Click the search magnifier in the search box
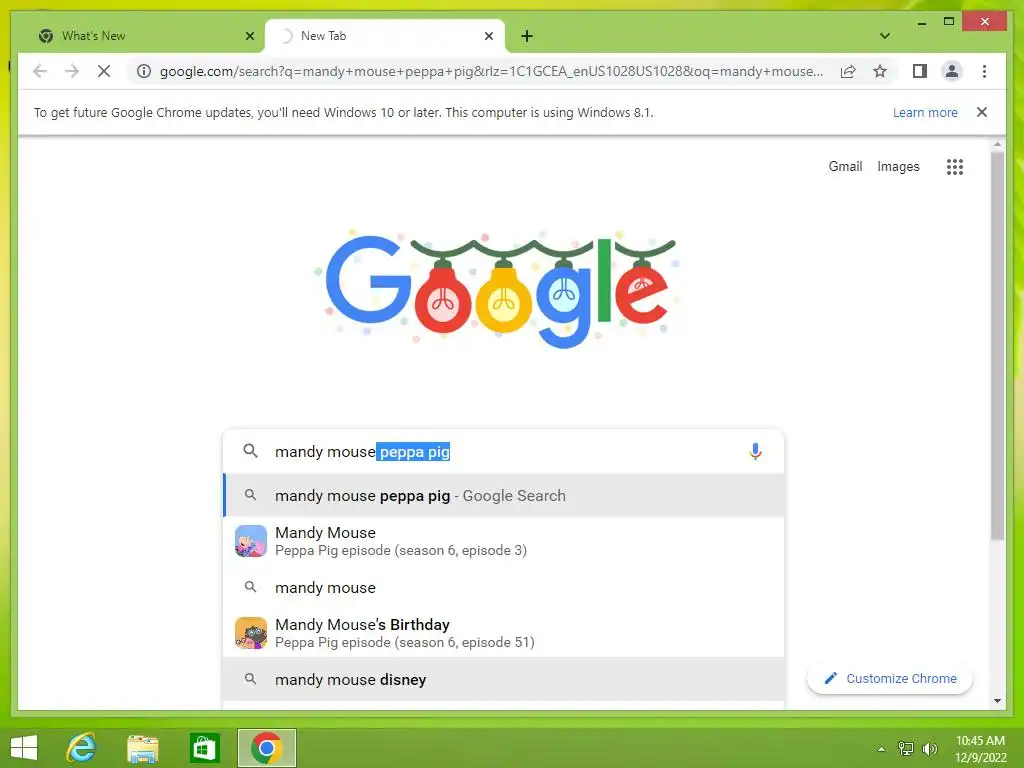The width and height of the screenshot is (1024, 768). click(x=250, y=451)
